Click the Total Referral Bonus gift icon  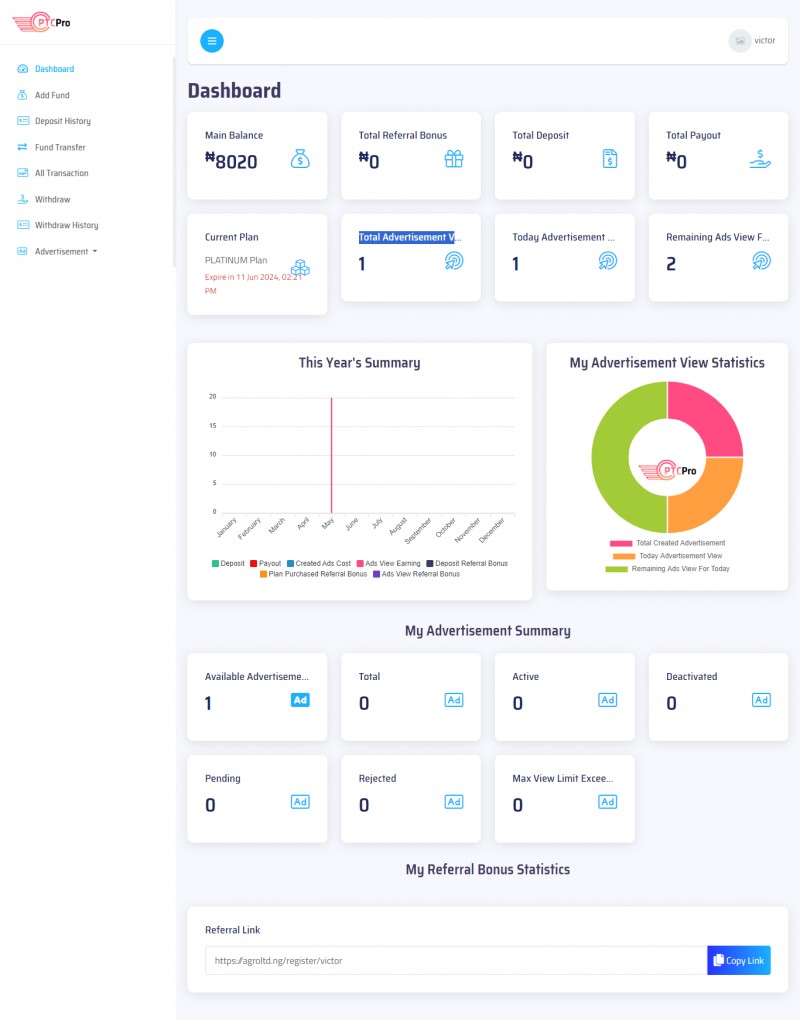(454, 159)
